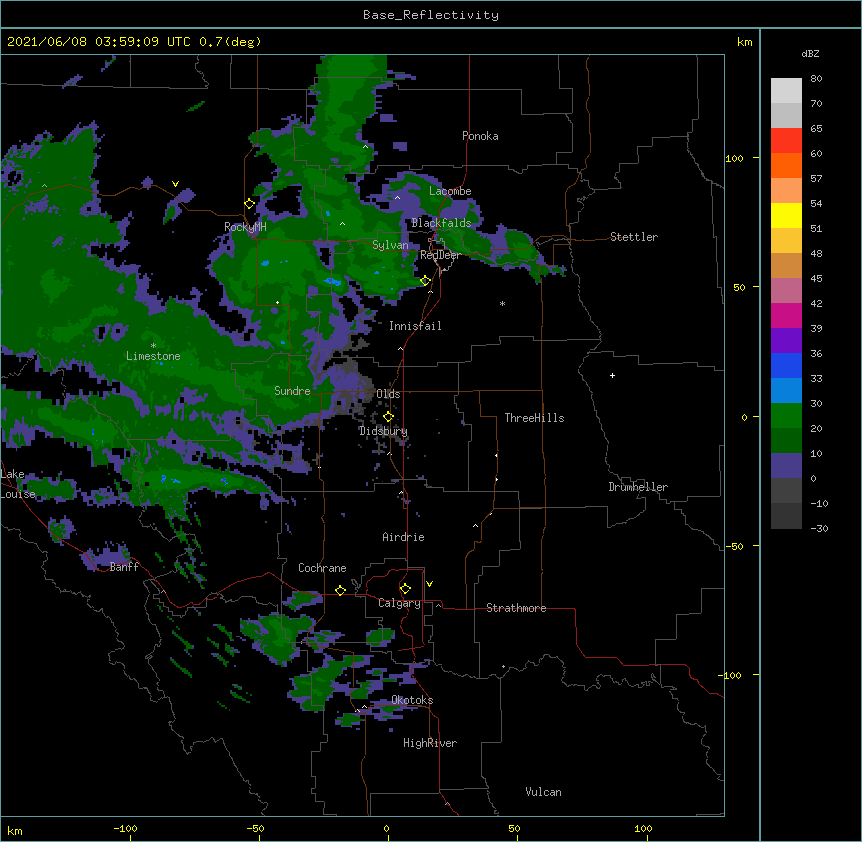The width and height of the screenshot is (862, 842).
Task: Click the 50 km mark on bottom axis
Action: coord(514,829)
